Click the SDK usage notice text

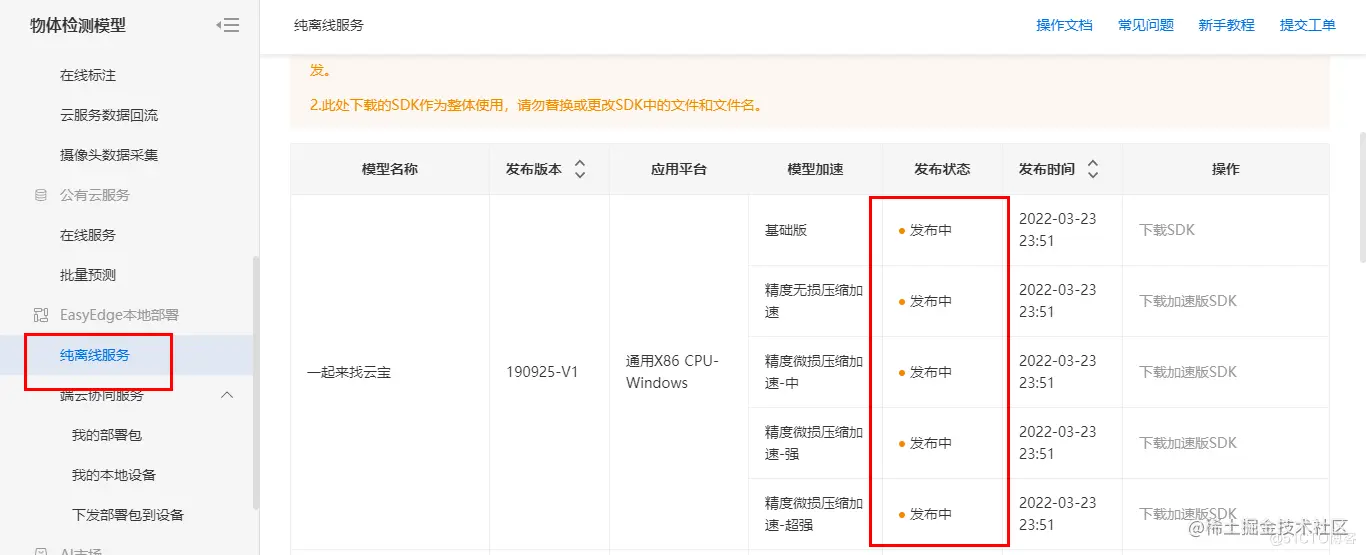535,104
